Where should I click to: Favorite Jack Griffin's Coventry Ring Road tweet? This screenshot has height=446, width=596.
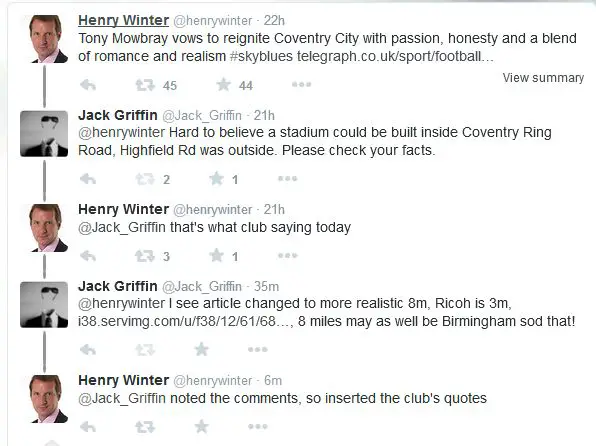click(x=217, y=178)
